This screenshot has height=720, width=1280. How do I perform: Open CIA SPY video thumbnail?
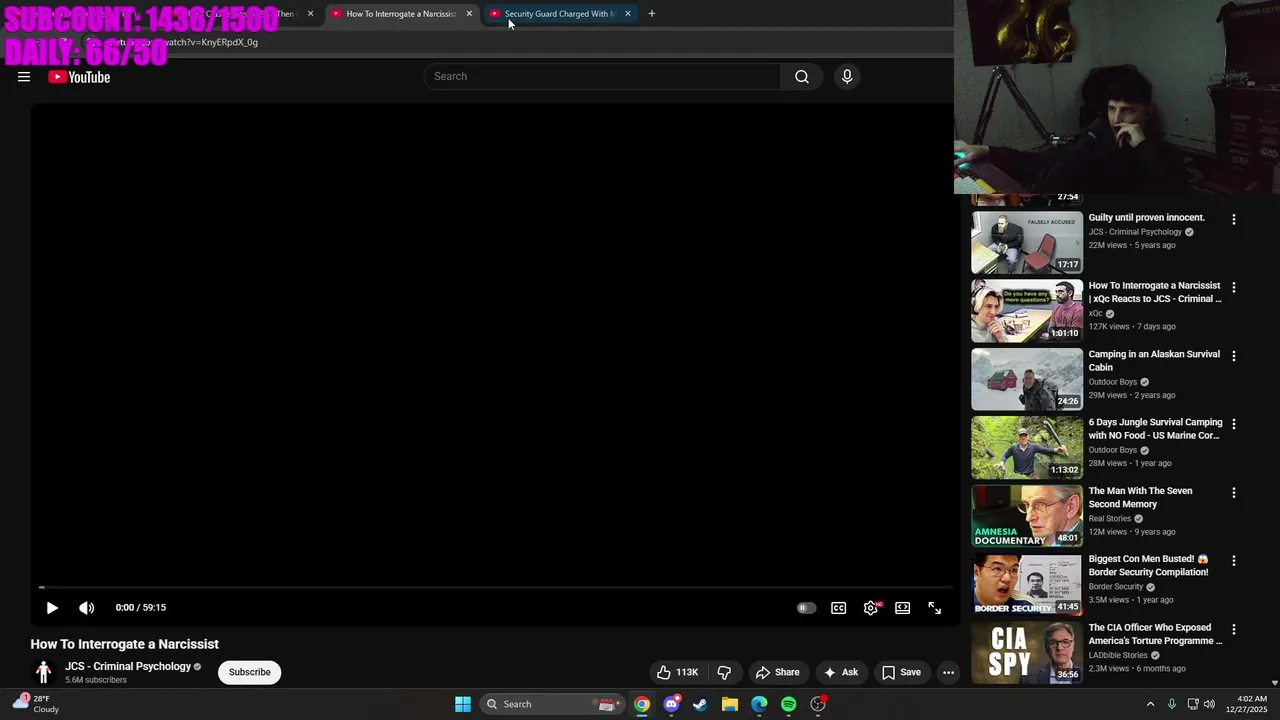(x=1027, y=653)
